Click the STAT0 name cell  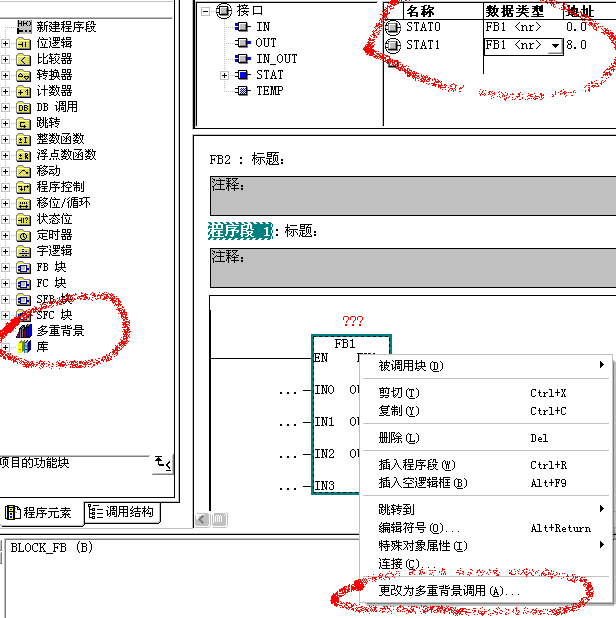pos(442,27)
